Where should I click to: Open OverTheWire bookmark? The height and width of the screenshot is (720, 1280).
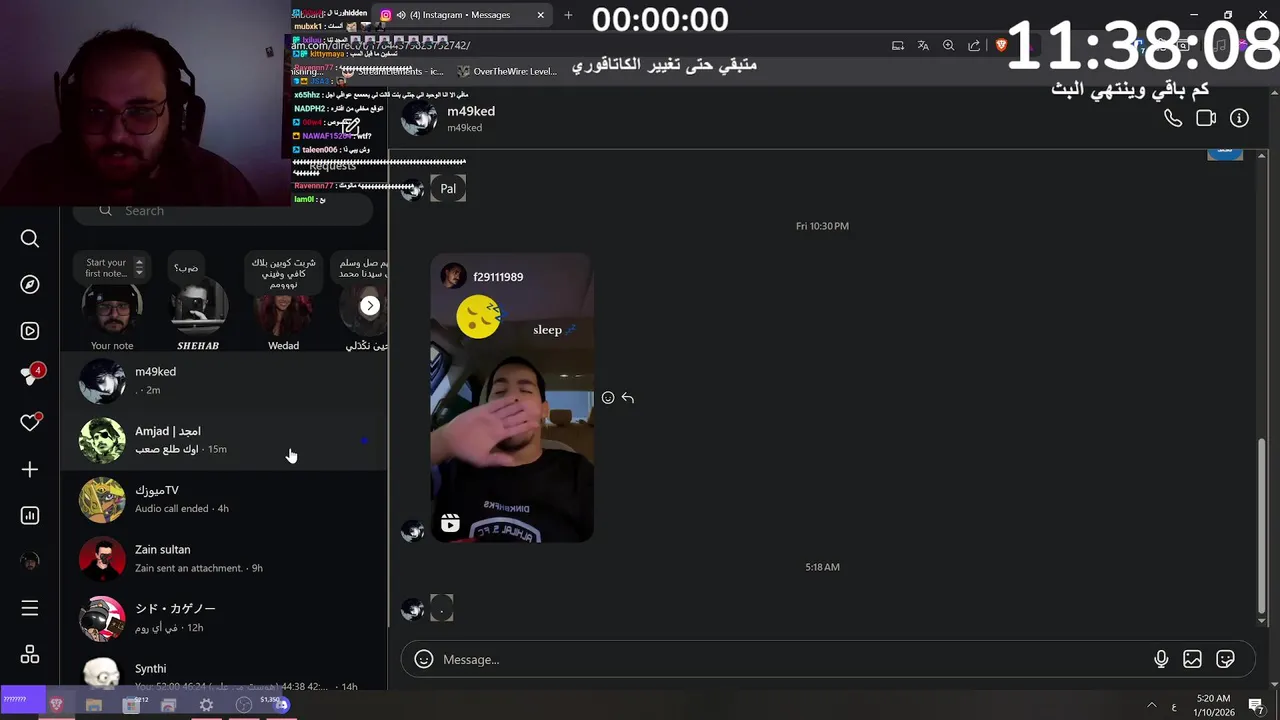pyautogui.click(x=507, y=71)
